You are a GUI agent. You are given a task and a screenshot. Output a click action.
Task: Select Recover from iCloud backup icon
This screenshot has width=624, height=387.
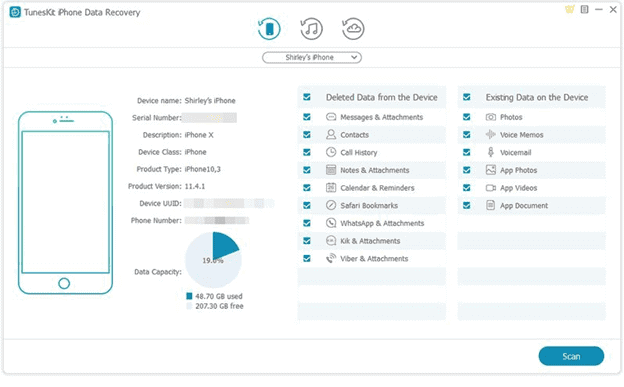tap(353, 29)
